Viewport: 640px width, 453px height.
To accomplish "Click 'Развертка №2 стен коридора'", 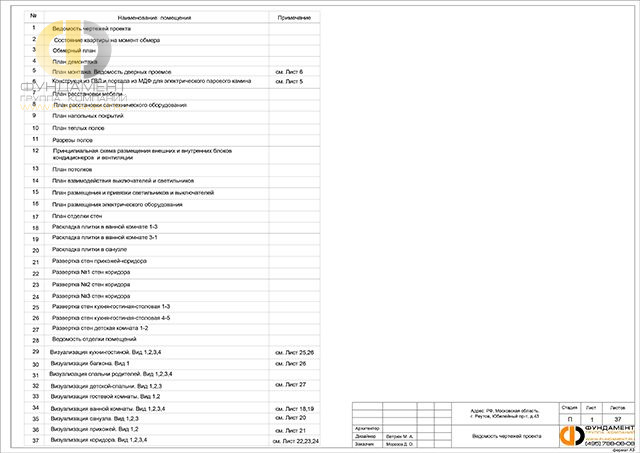I will click(91, 285).
